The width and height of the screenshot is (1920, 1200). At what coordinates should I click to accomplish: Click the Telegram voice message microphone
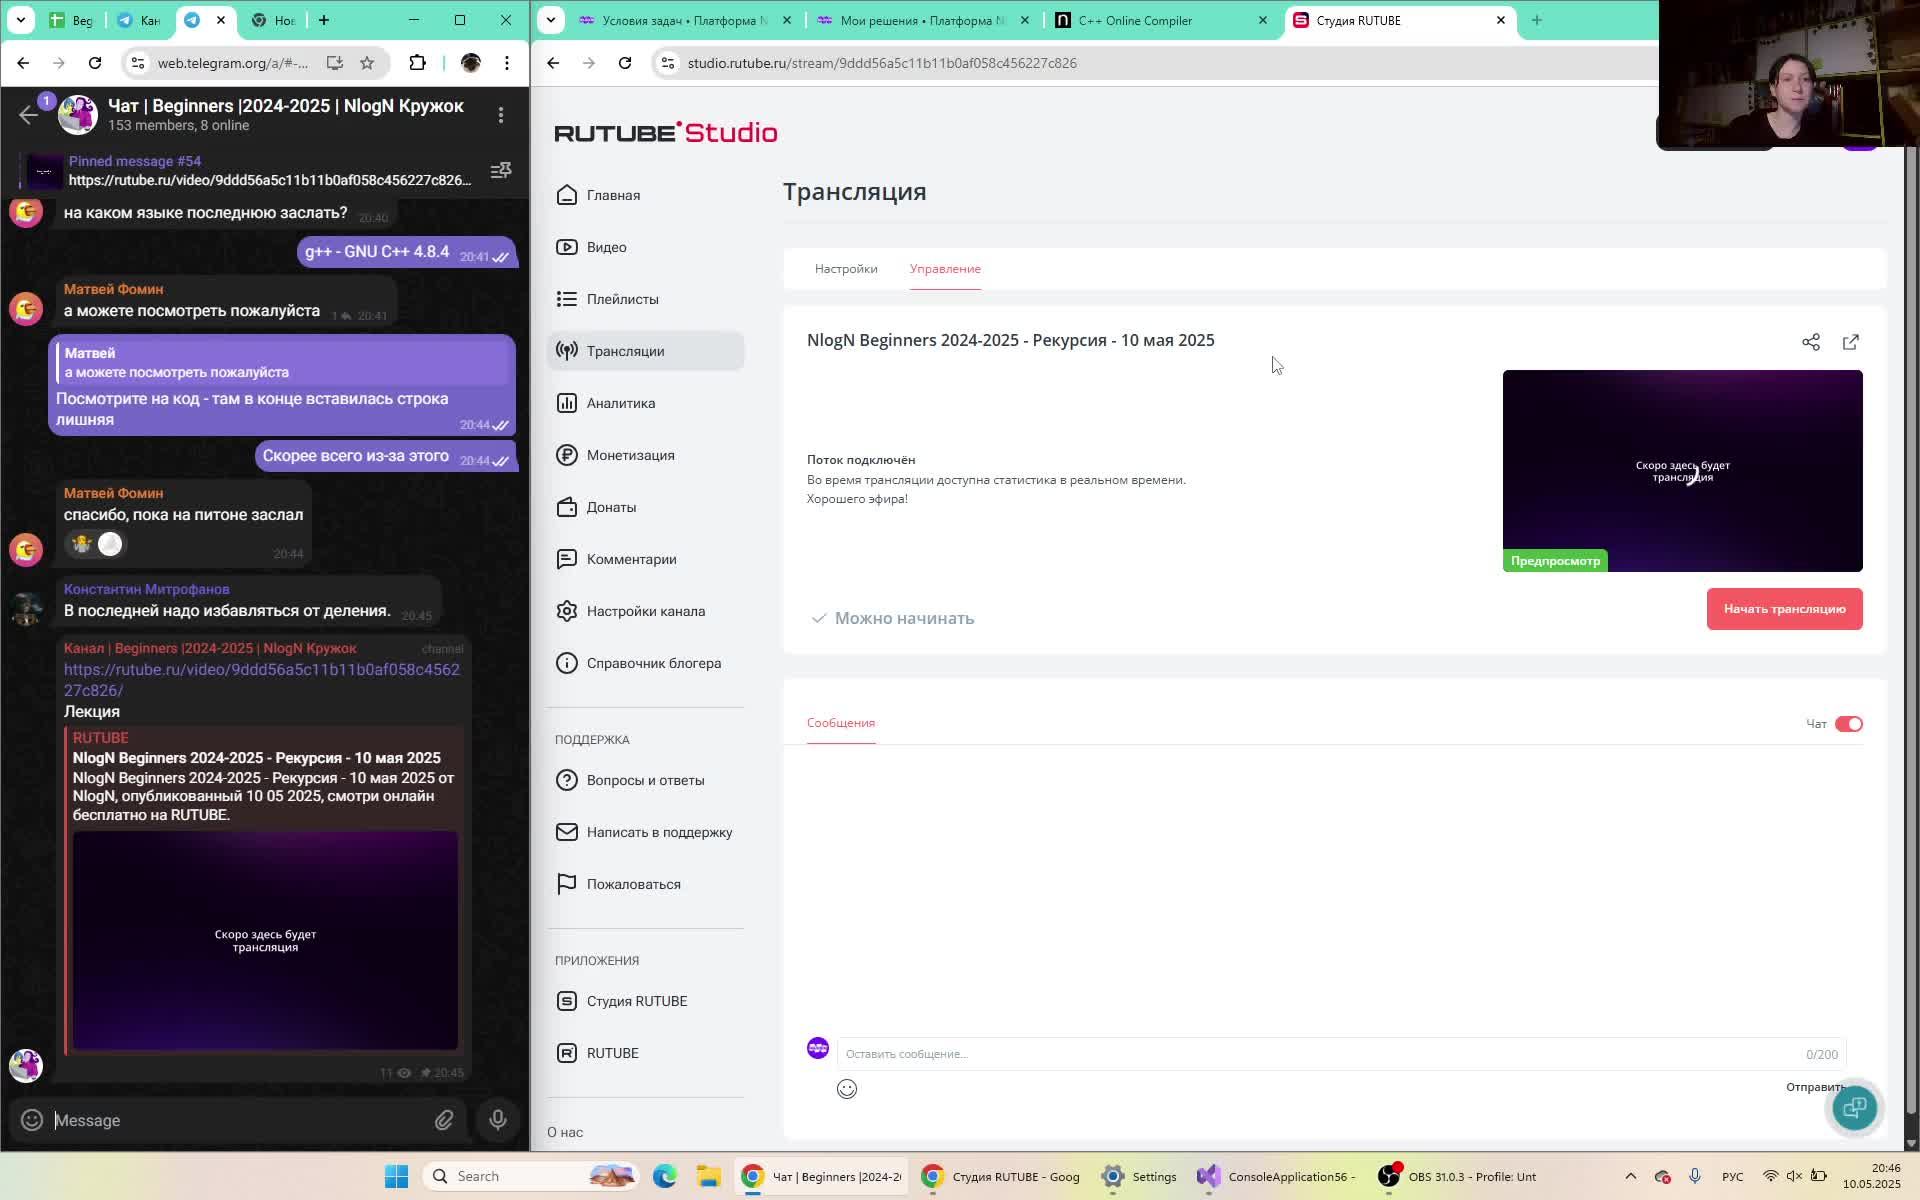pos(497,1120)
